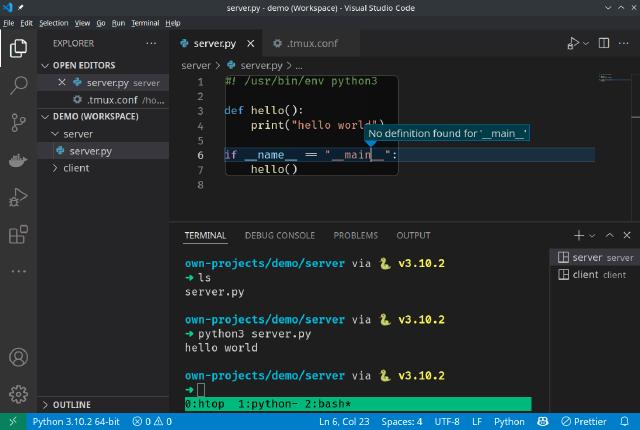Click the Explorer views and more actions ellipsis
The width and height of the screenshot is (640, 430).
(151, 43)
